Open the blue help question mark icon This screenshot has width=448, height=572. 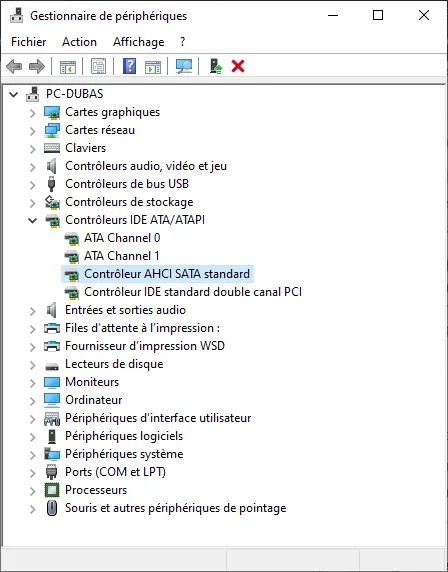click(130, 66)
